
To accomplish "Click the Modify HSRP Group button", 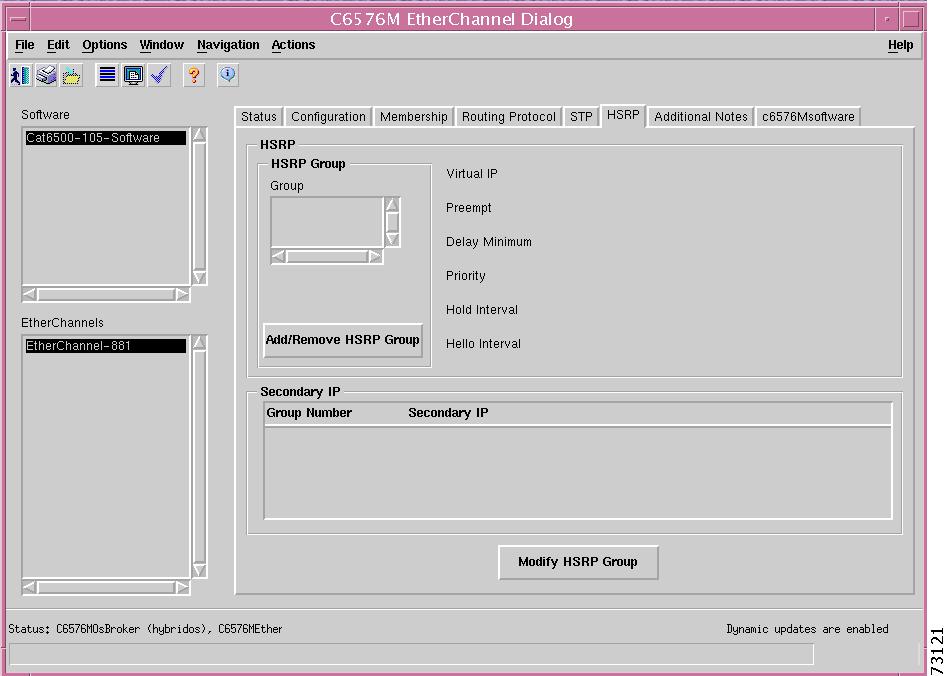I will point(577,562).
